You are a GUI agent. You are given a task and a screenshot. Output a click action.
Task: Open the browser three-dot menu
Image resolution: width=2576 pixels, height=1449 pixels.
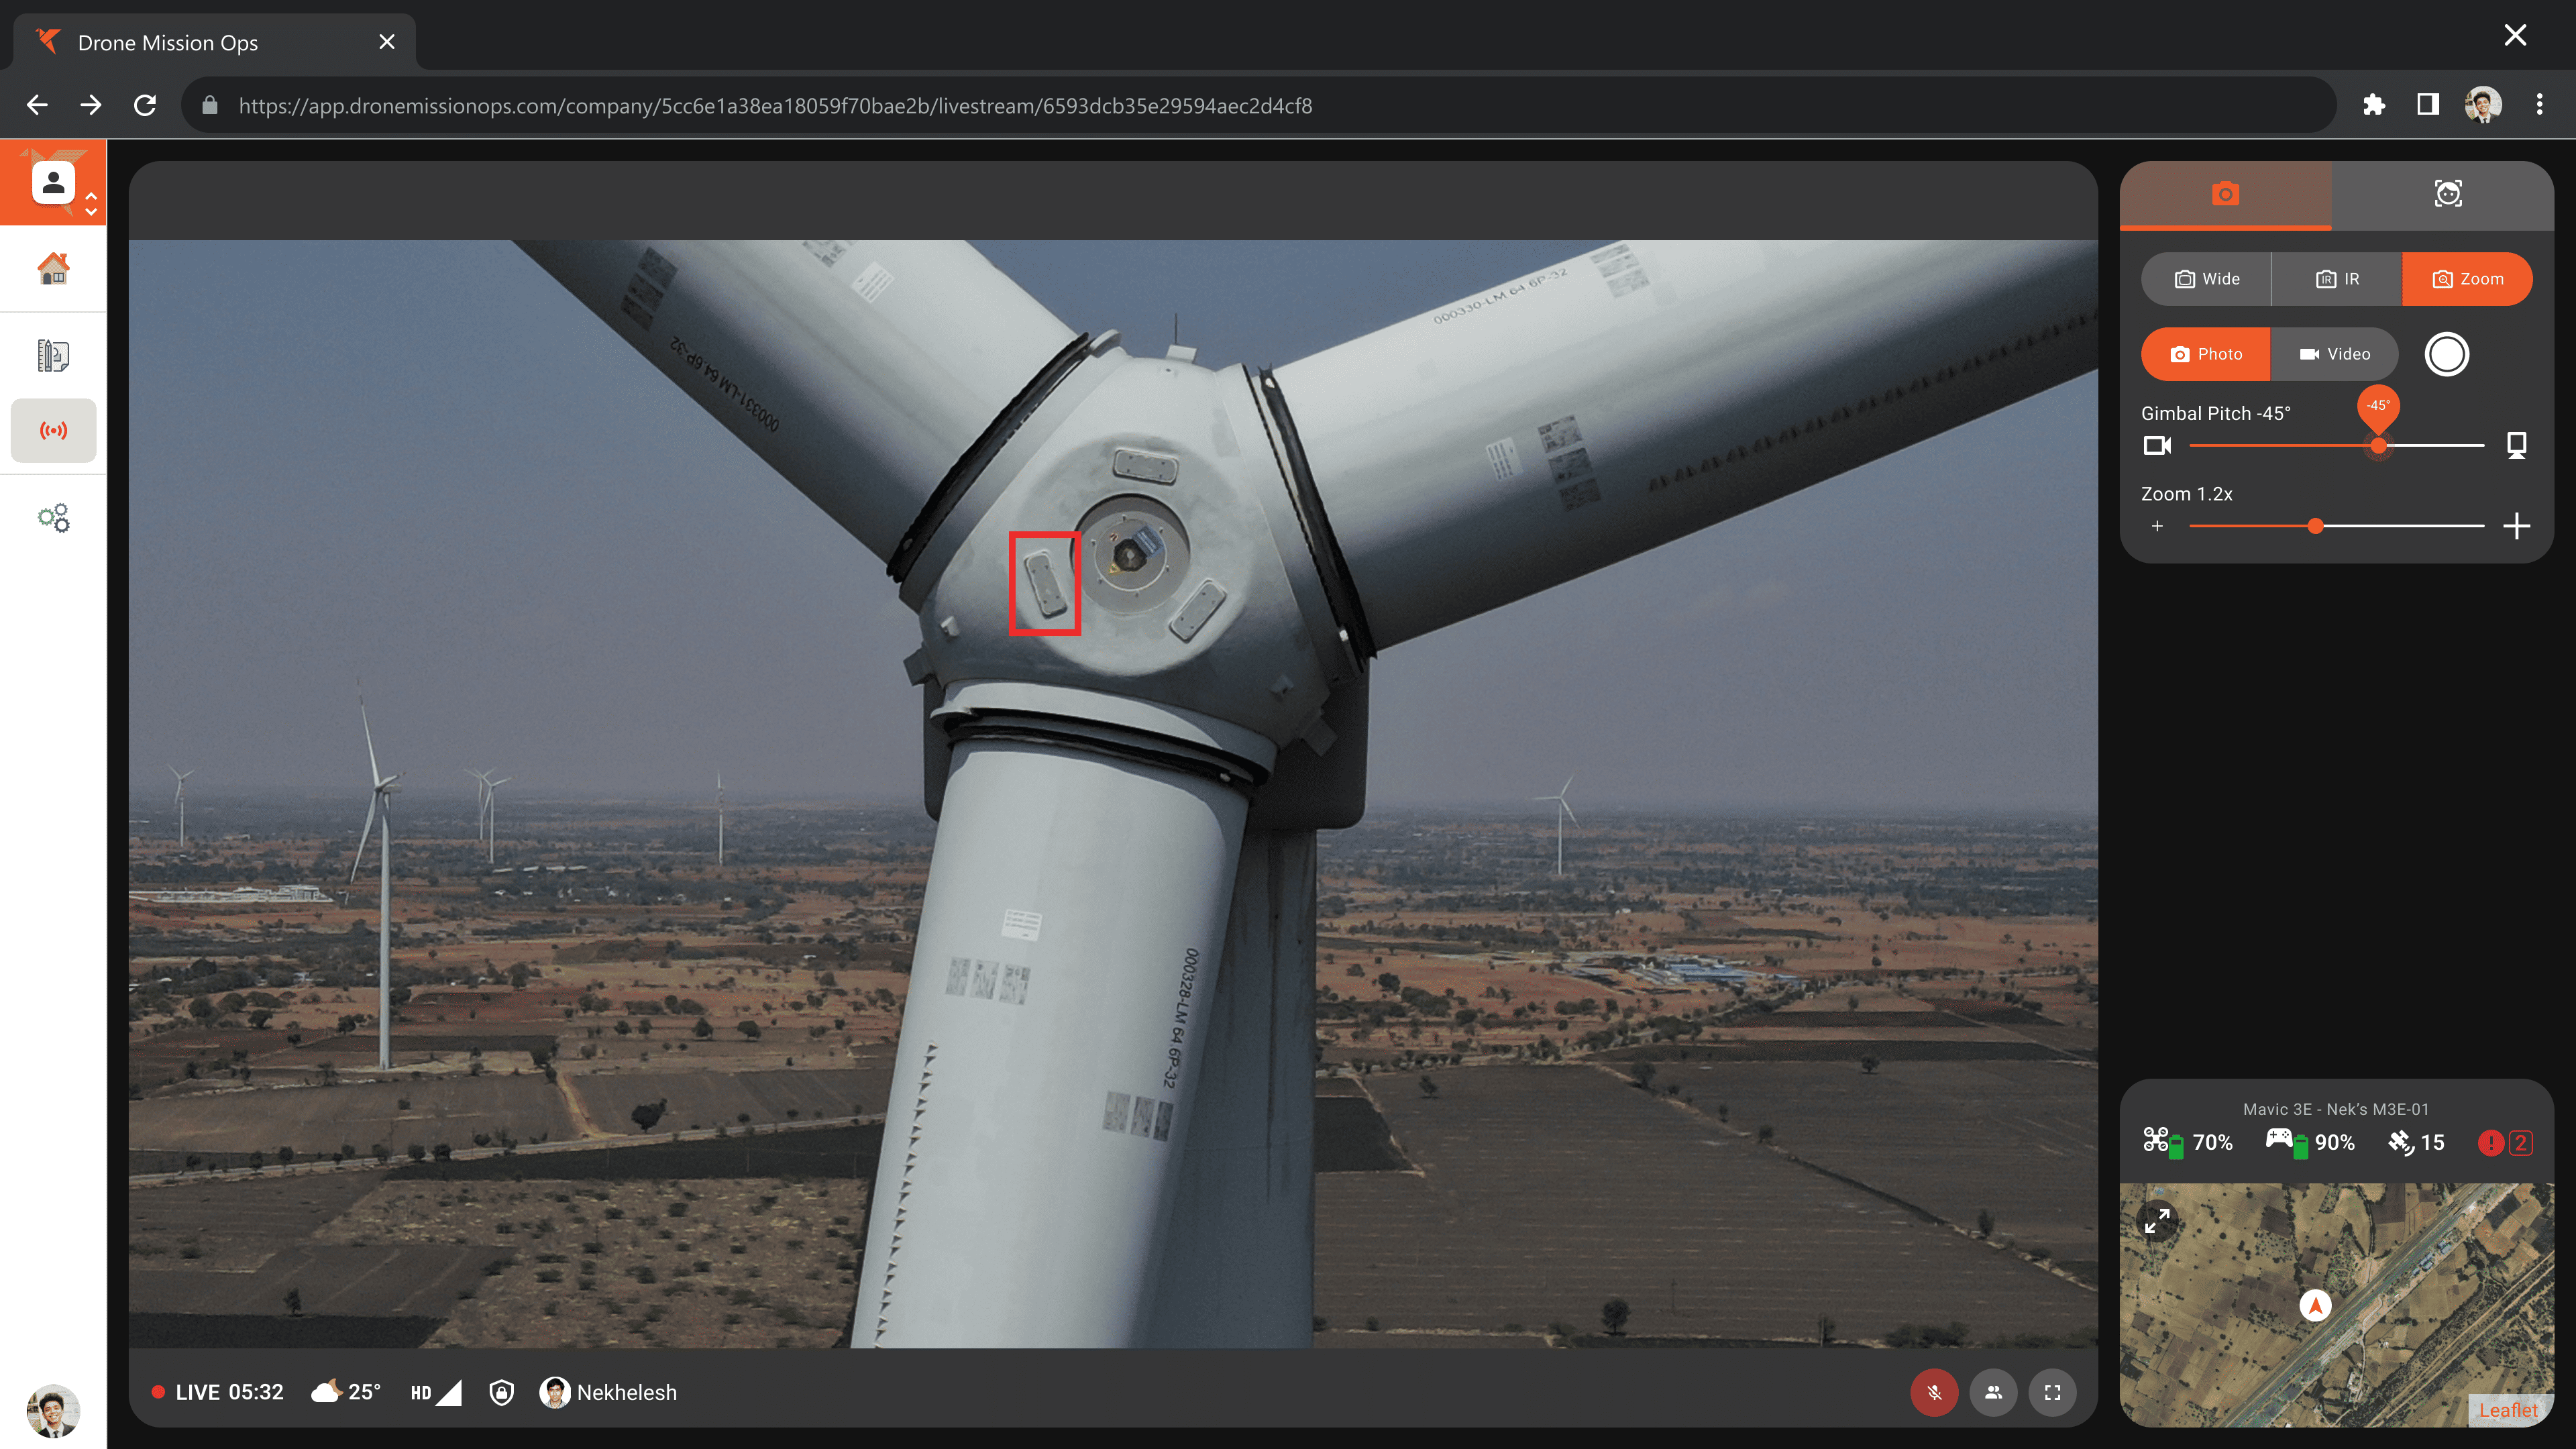(x=2539, y=105)
